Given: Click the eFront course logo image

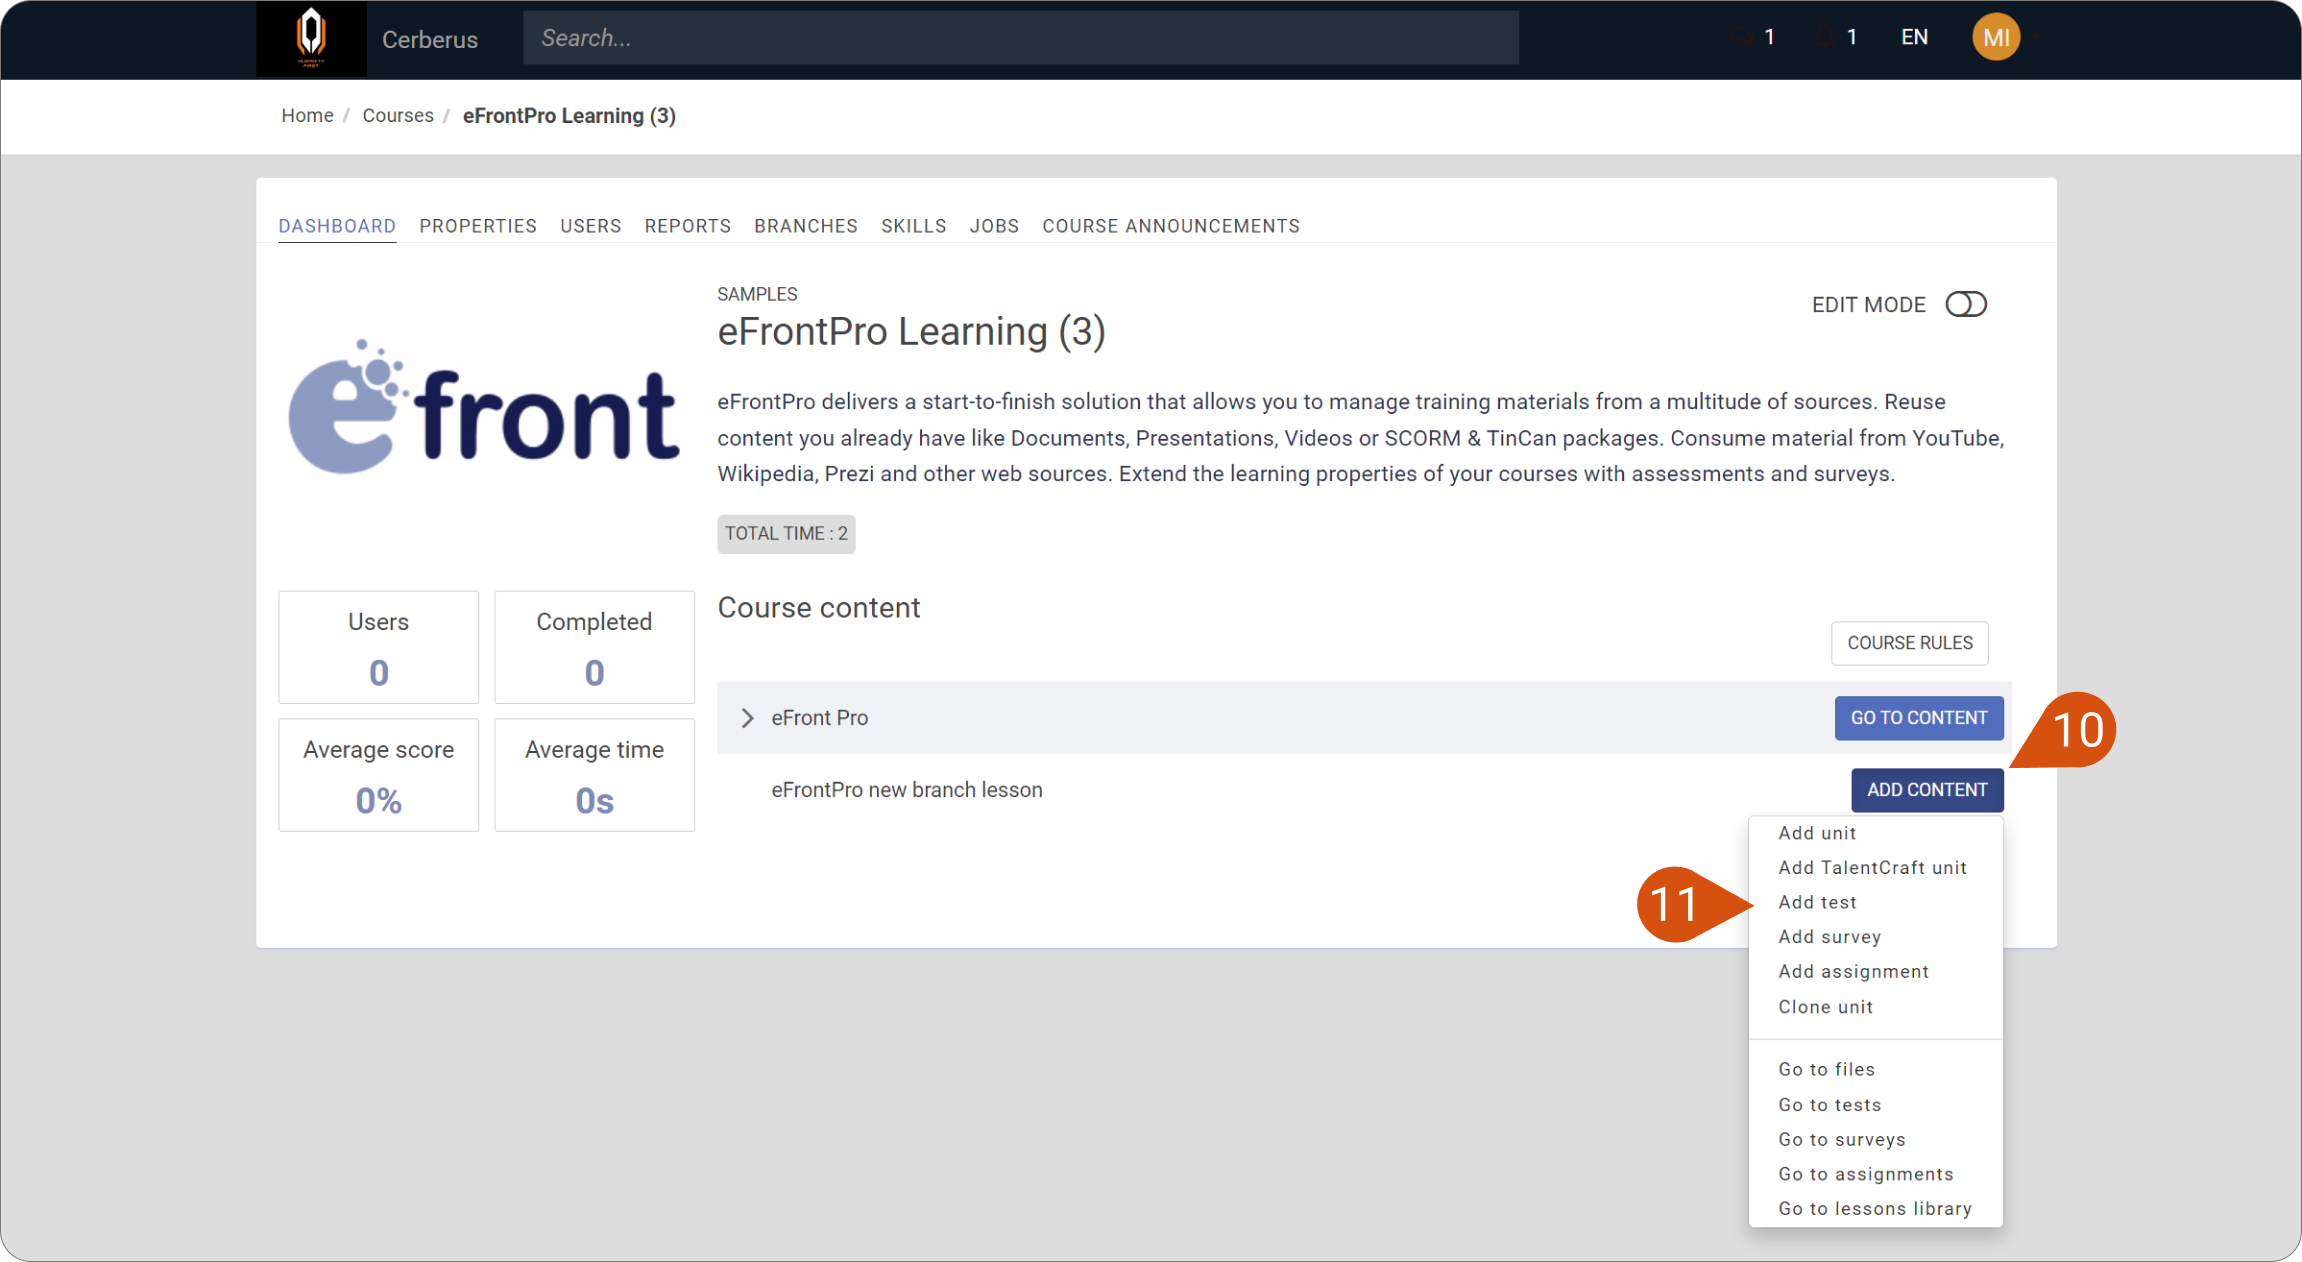Looking at the screenshot, I should coord(485,408).
